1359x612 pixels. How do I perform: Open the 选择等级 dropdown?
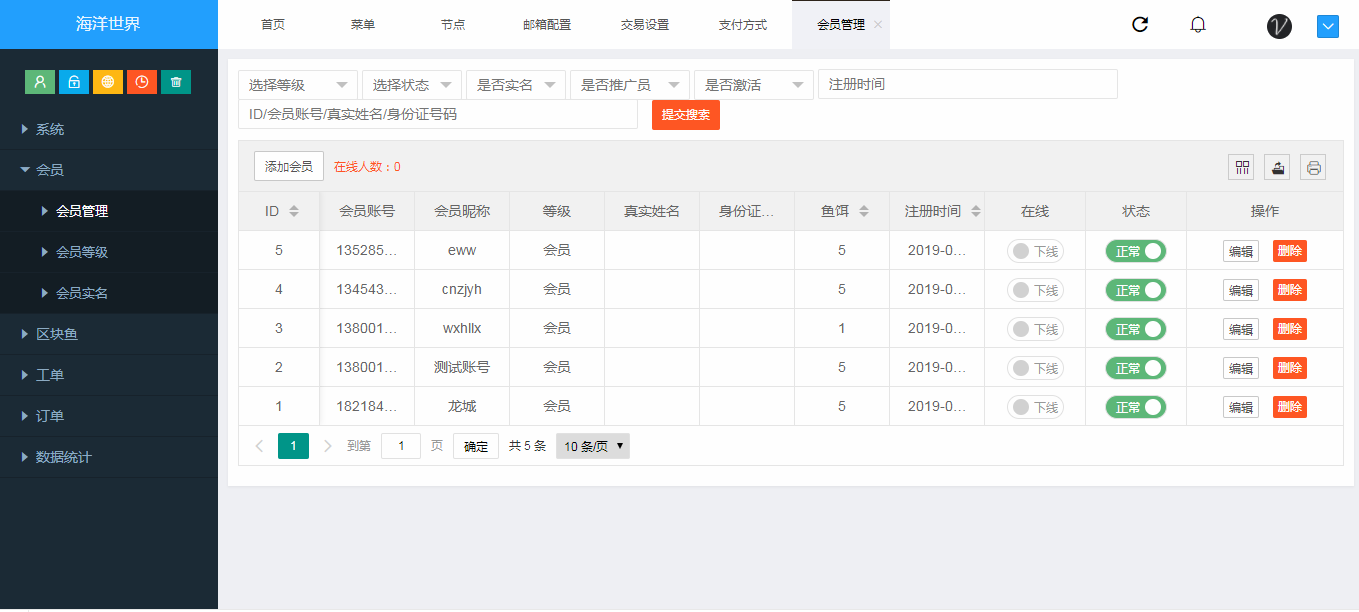coord(298,85)
